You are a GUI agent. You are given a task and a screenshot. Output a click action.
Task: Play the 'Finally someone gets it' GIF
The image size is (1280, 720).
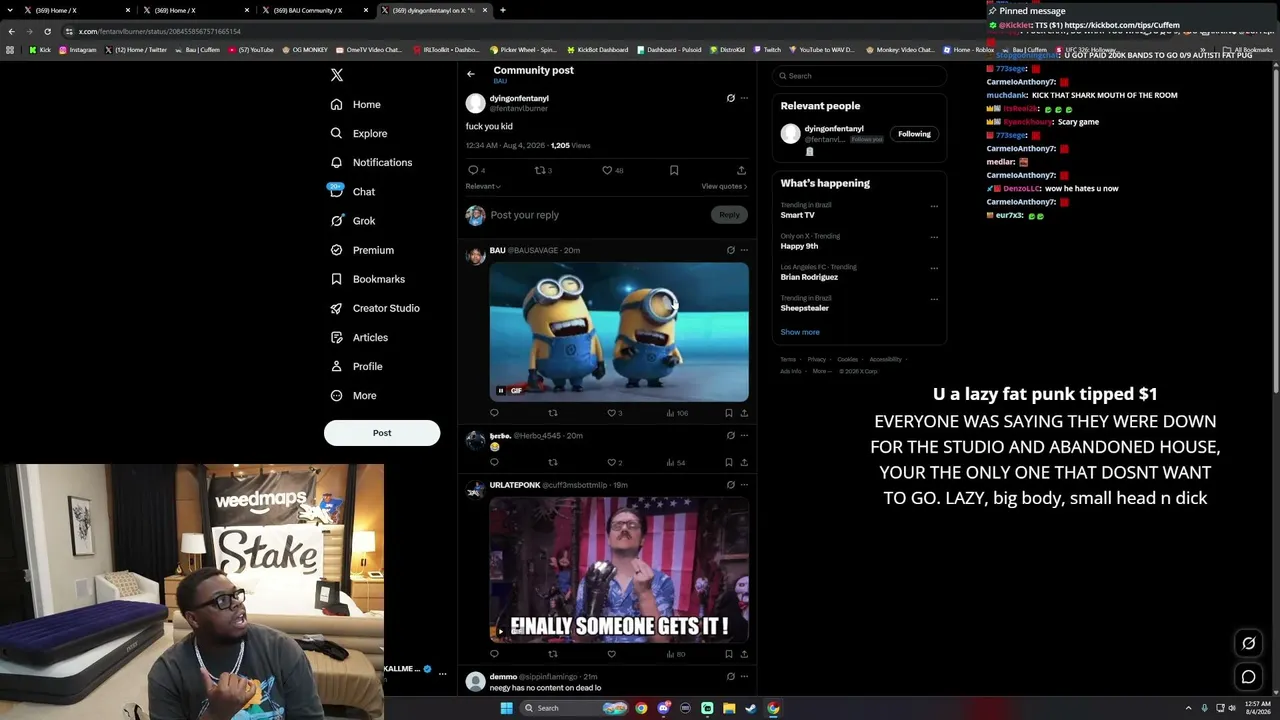(x=501, y=631)
